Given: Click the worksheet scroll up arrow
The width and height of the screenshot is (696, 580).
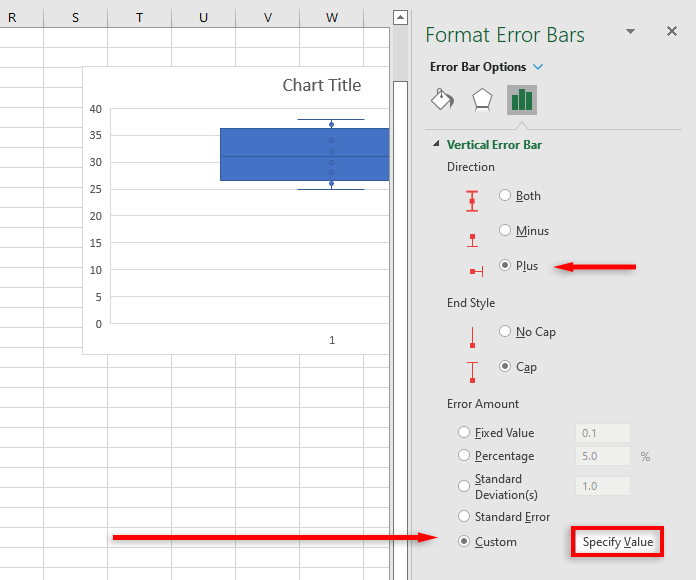Looking at the screenshot, I should pyautogui.click(x=400, y=17).
